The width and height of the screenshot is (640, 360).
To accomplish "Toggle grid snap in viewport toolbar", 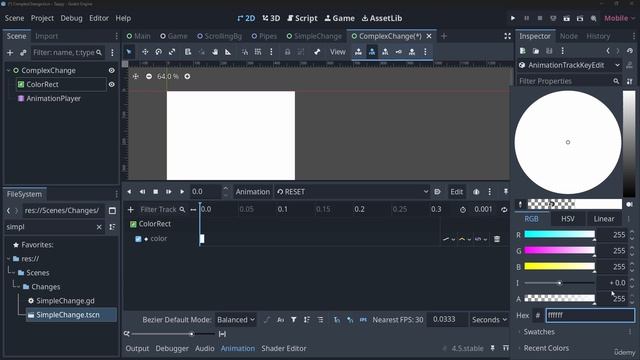I will click(x=258, y=52).
